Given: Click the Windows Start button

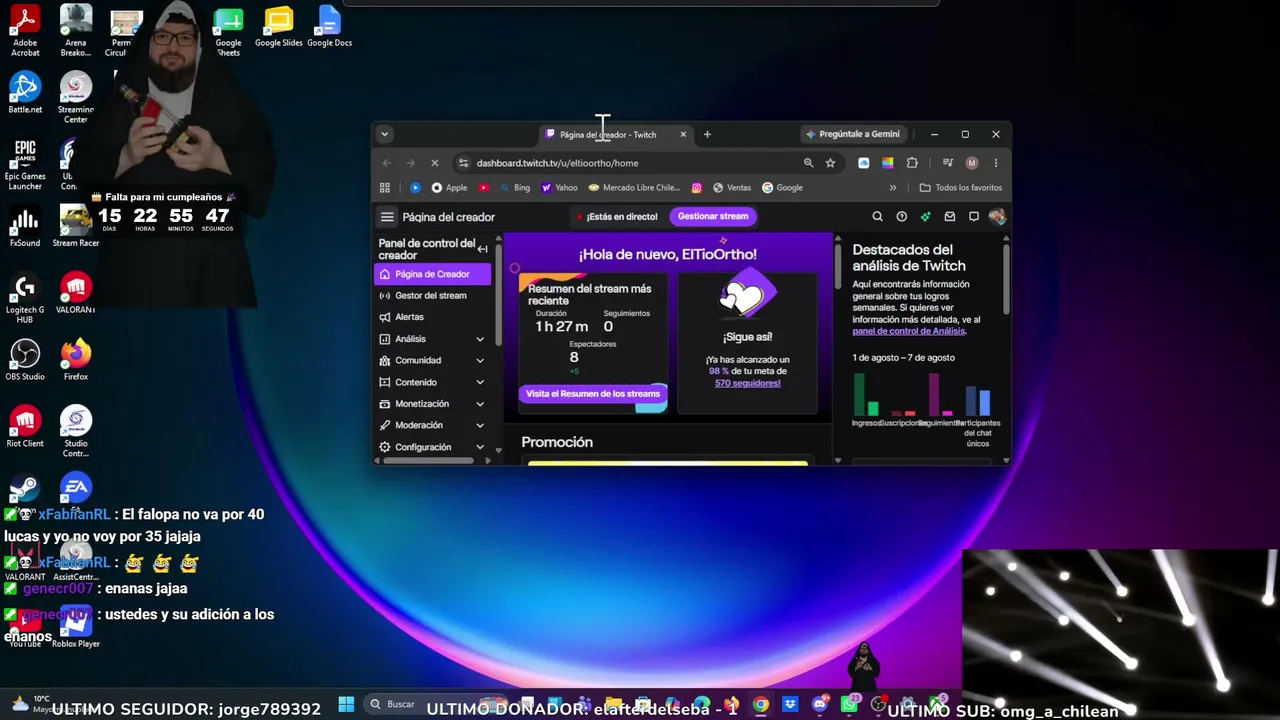Looking at the screenshot, I should click(346, 704).
